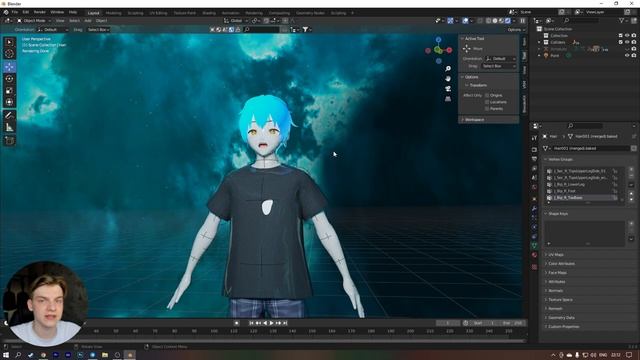Hide Collection with its eye icon
The height and width of the screenshot is (360, 640).
point(627,36)
